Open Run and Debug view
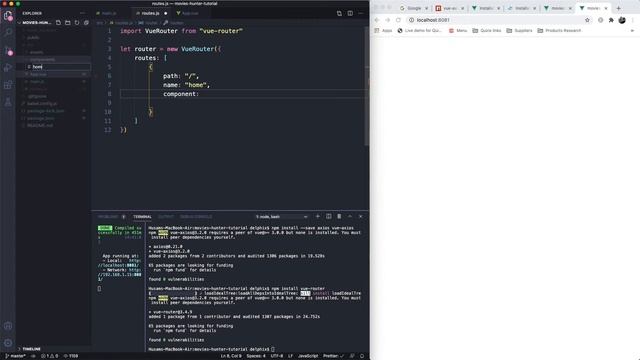 click(8, 68)
